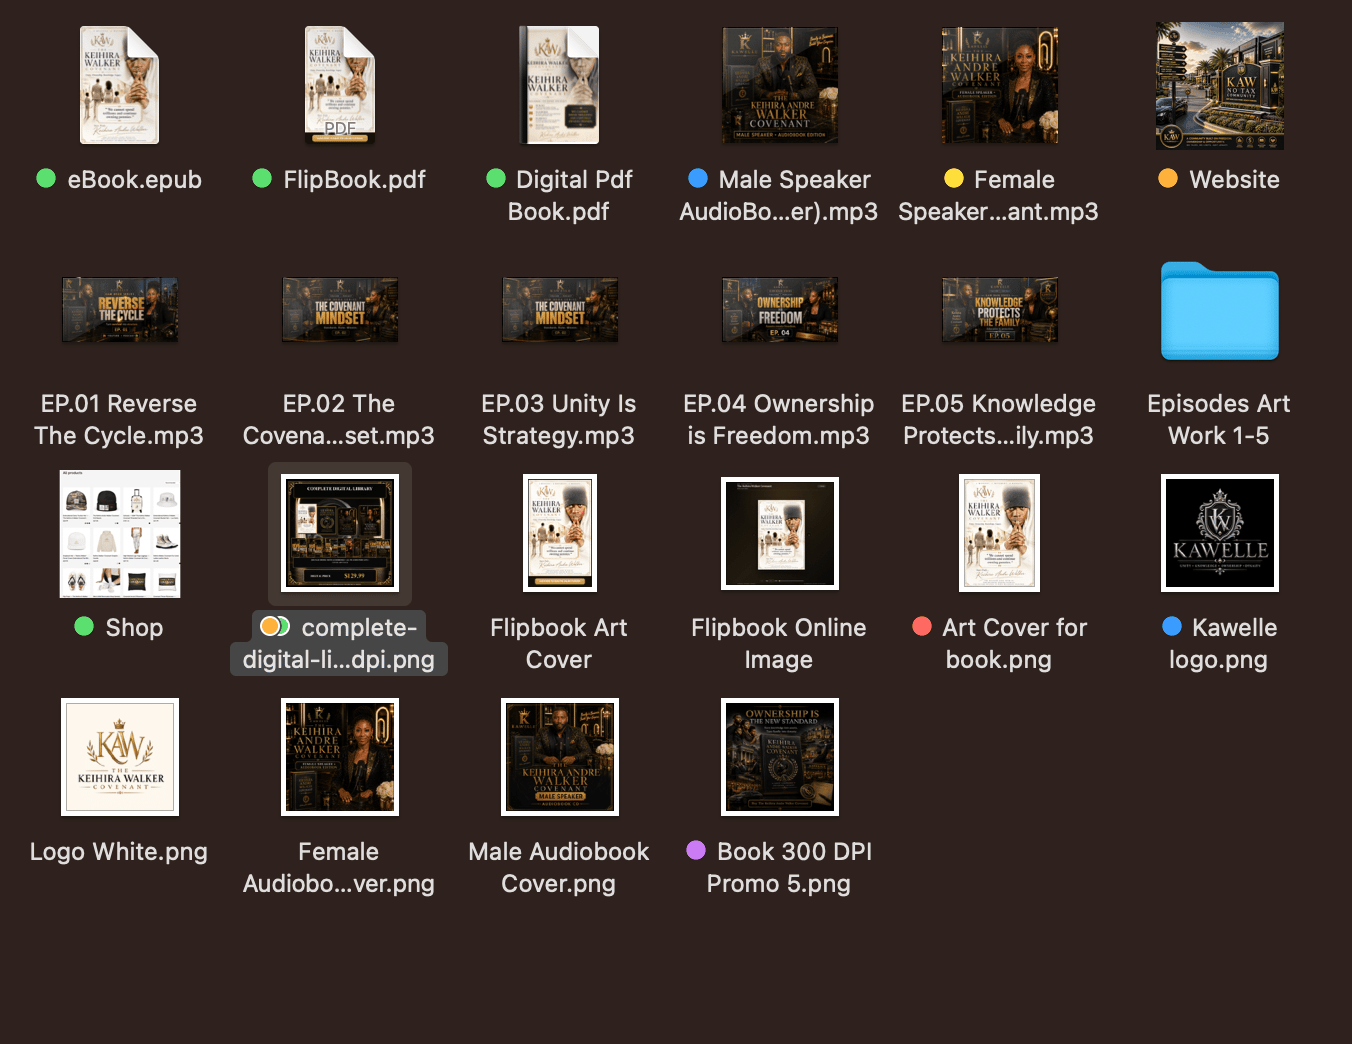Select the EP.02 Covenant Mindset mp3 icon

pyautogui.click(x=340, y=310)
